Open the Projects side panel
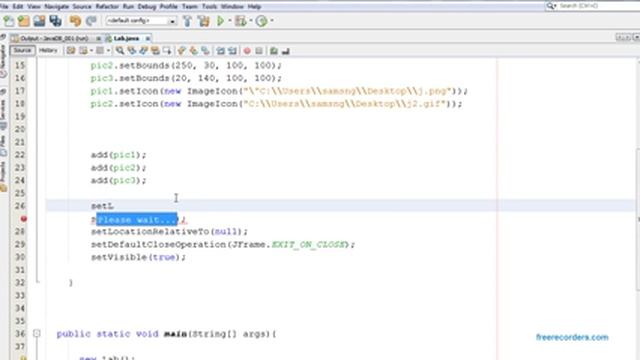The width and height of the screenshot is (640, 360). (3, 176)
